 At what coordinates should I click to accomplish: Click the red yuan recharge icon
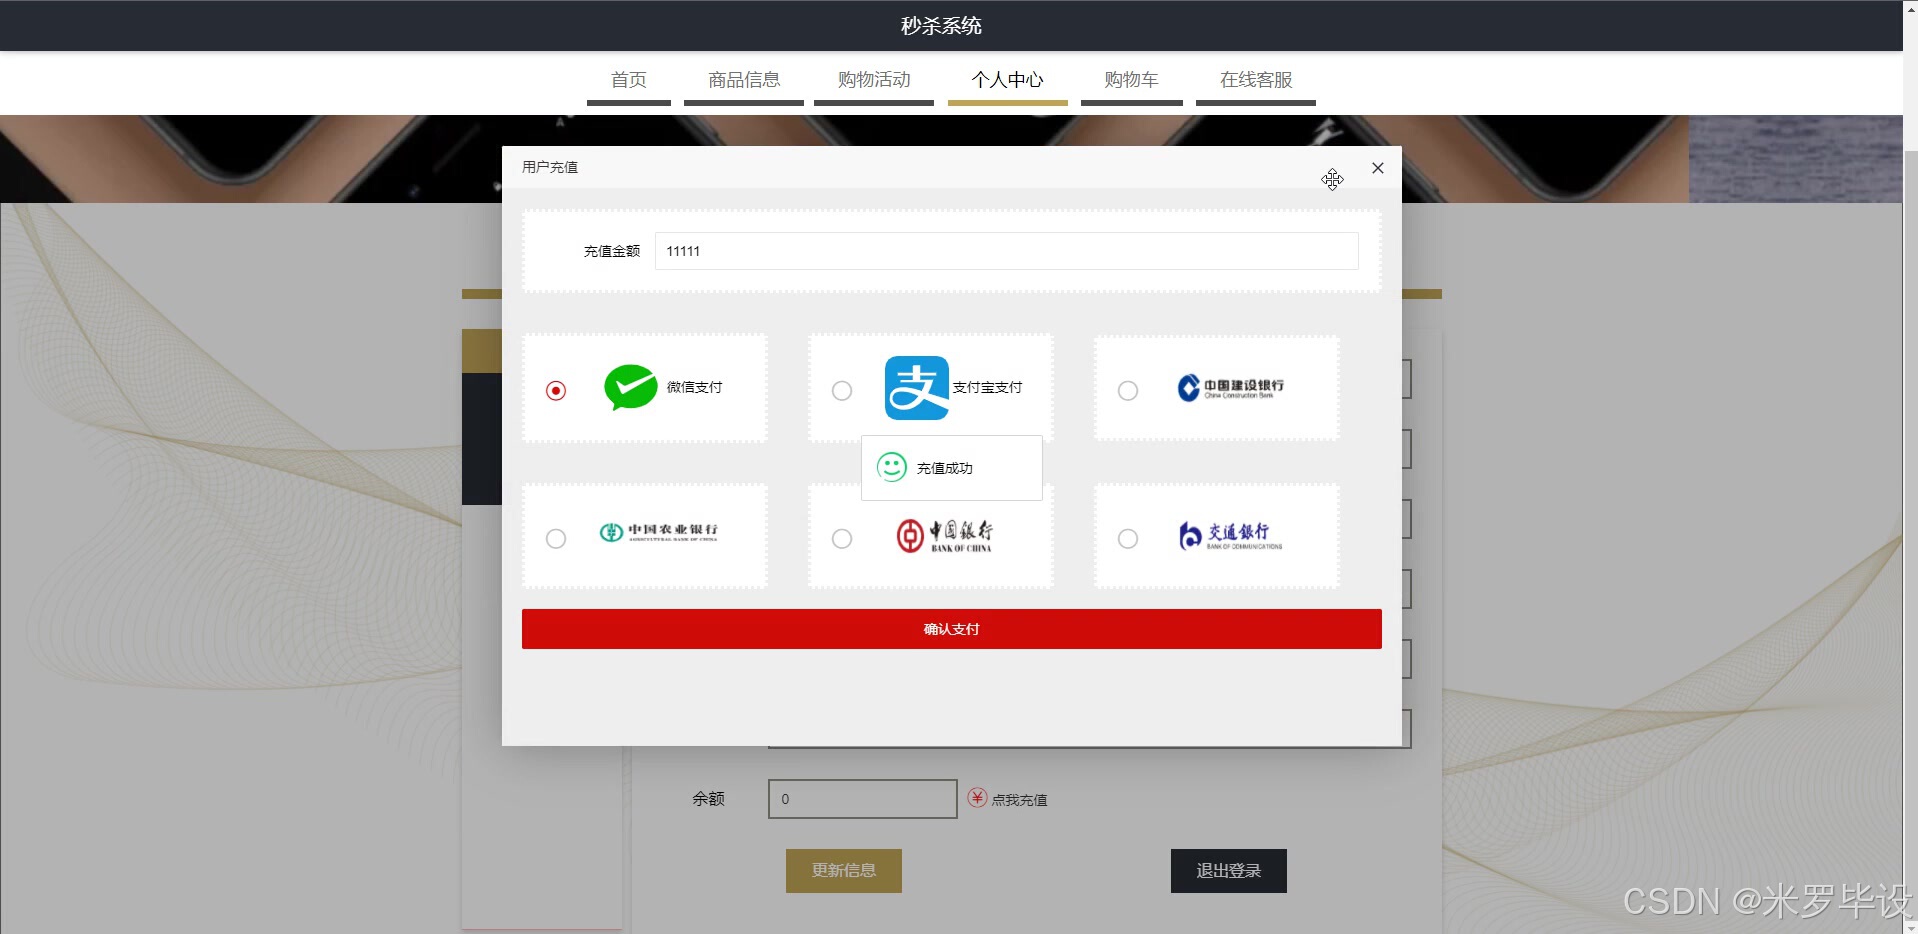pyautogui.click(x=978, y=797)
